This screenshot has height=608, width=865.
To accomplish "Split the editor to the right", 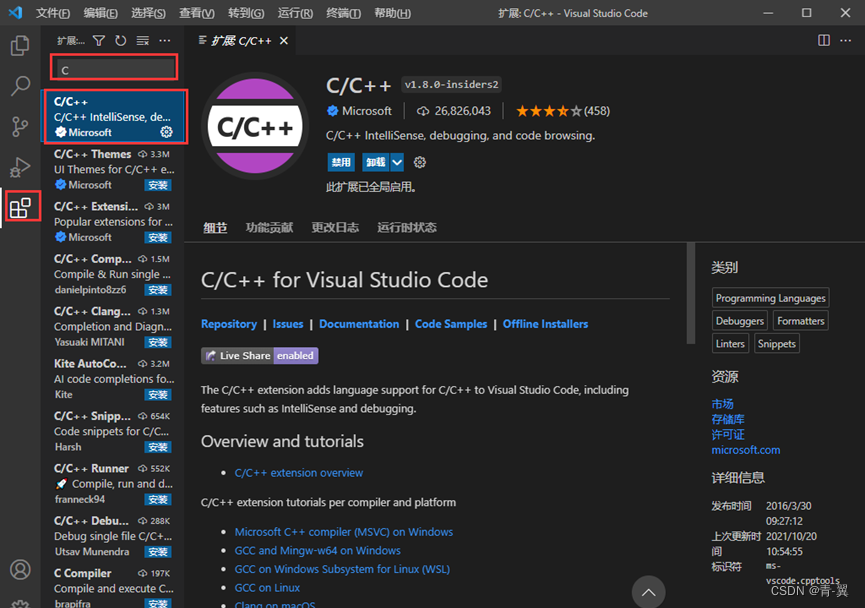I will tap(824, 40).
